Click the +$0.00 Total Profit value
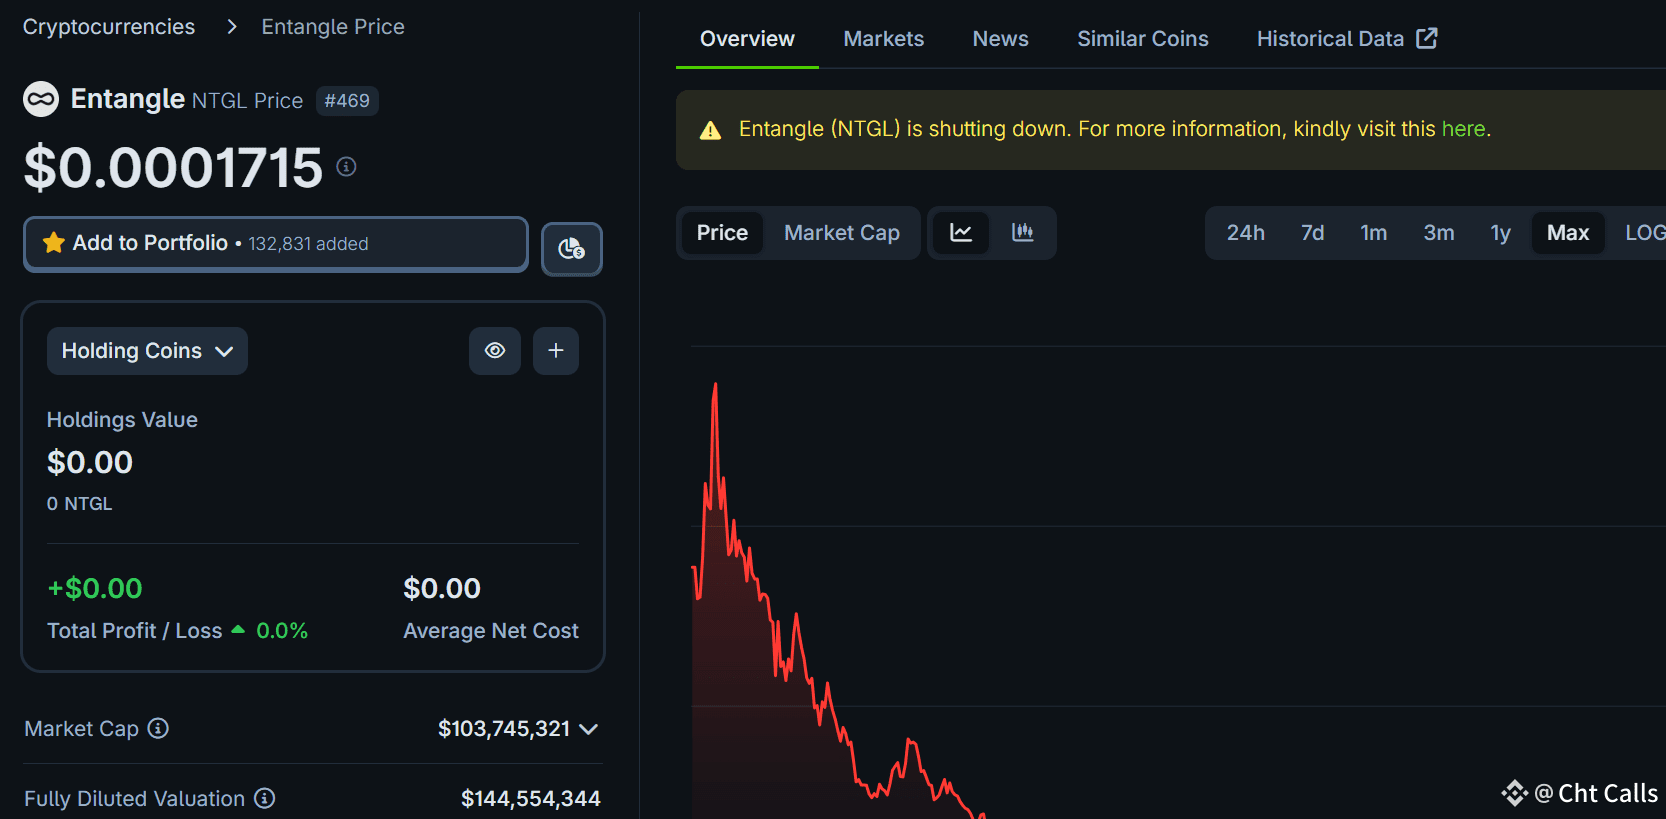The image size is (1666, 819). (x=95, y=588)
